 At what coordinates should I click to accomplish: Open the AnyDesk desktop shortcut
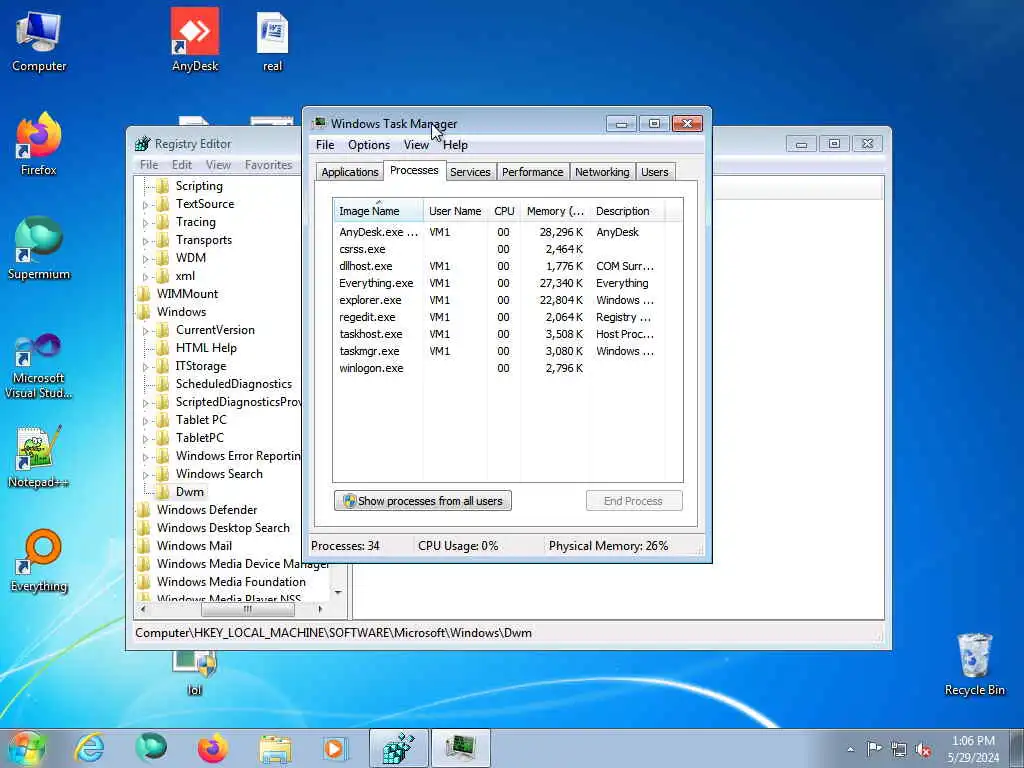click(195, 40)
